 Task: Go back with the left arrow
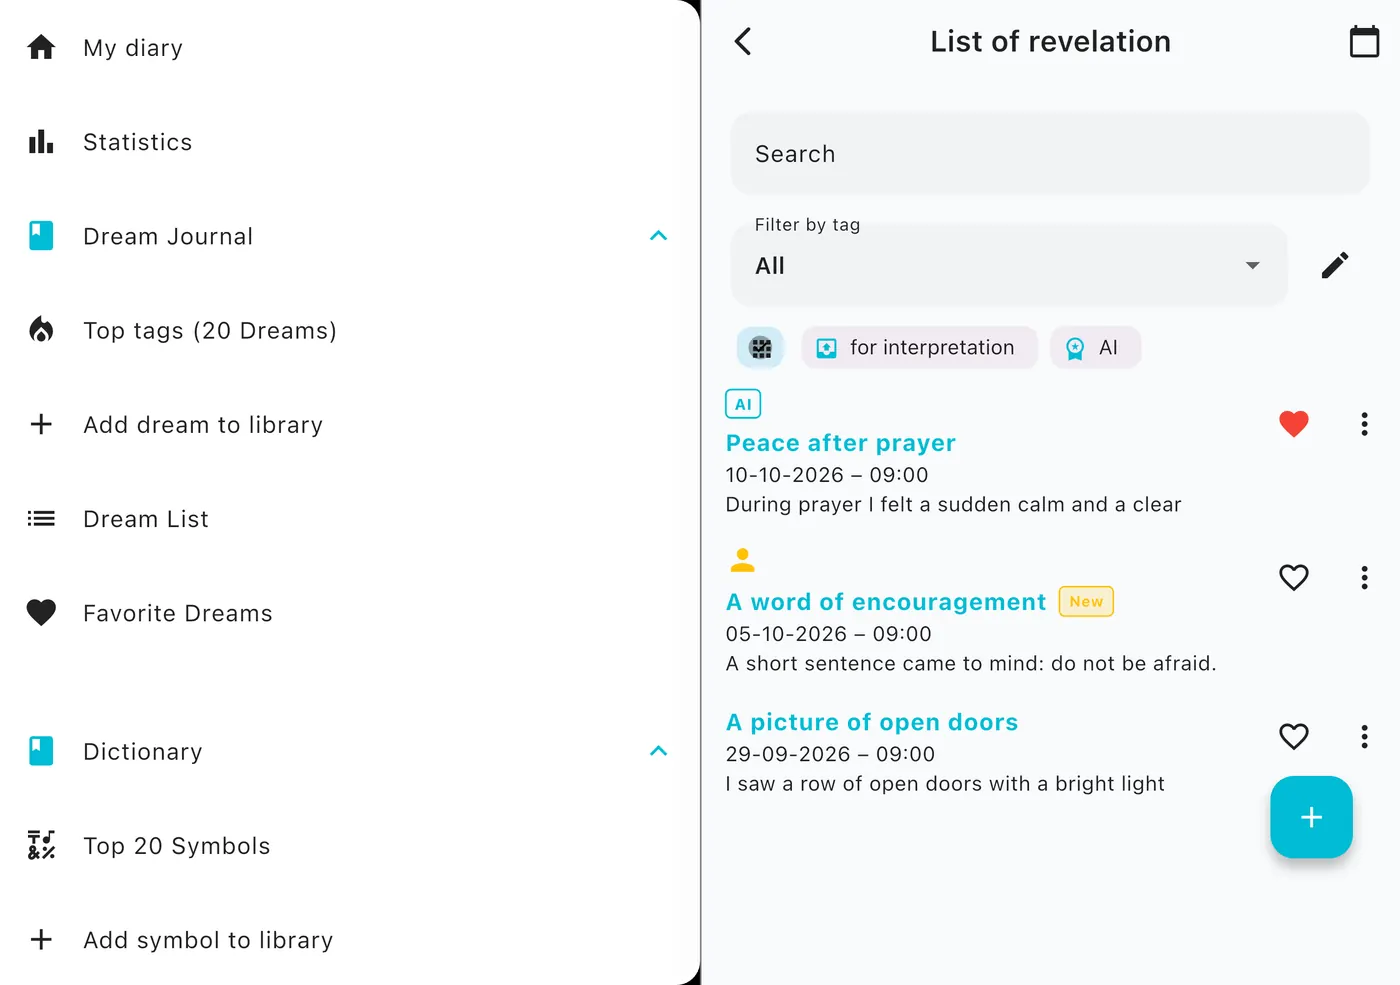pyautogui.click(x=742, y=41)
